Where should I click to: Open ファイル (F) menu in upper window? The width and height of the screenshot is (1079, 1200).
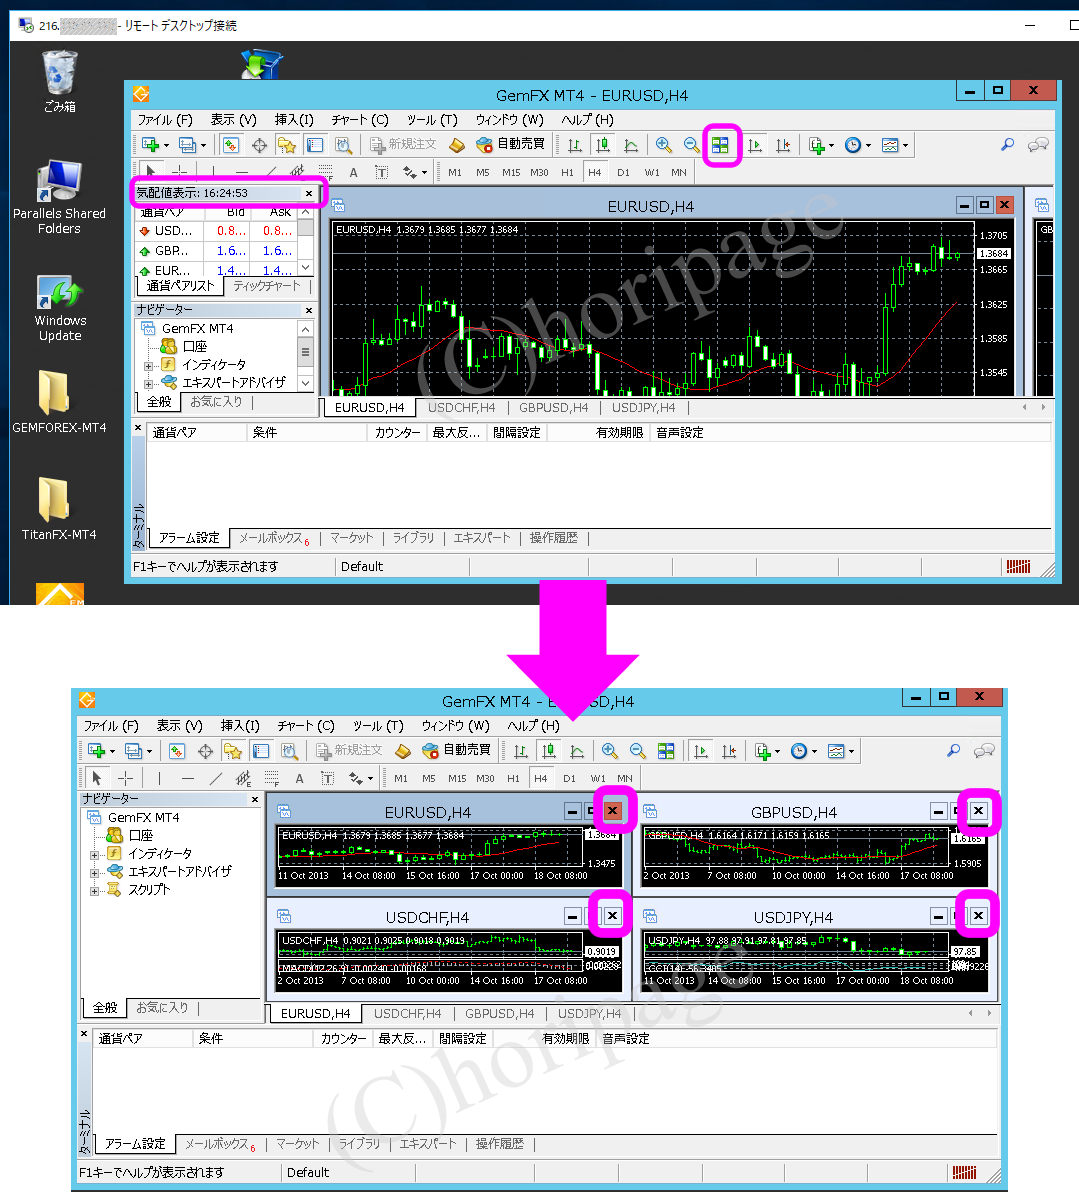(x=164, y=119)
